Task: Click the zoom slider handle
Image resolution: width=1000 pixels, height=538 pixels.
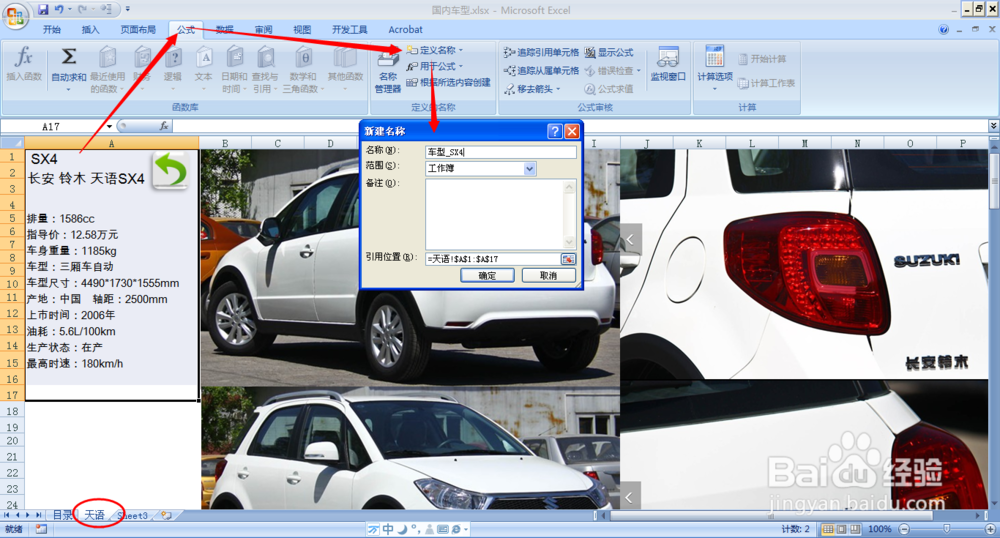Action: (946, 529)
